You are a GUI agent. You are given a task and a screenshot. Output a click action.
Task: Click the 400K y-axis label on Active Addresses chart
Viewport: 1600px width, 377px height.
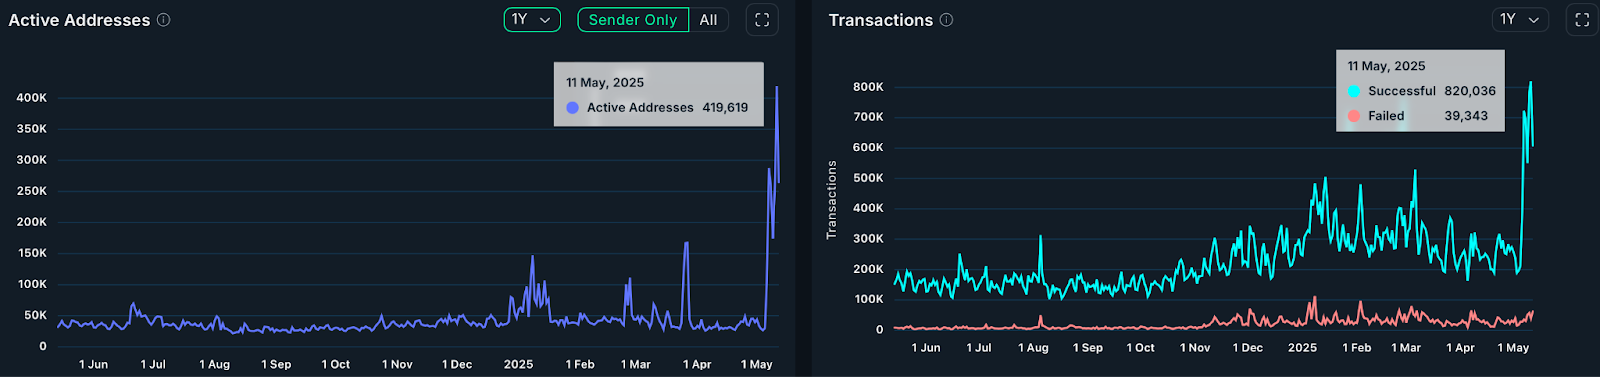(32, 98)
